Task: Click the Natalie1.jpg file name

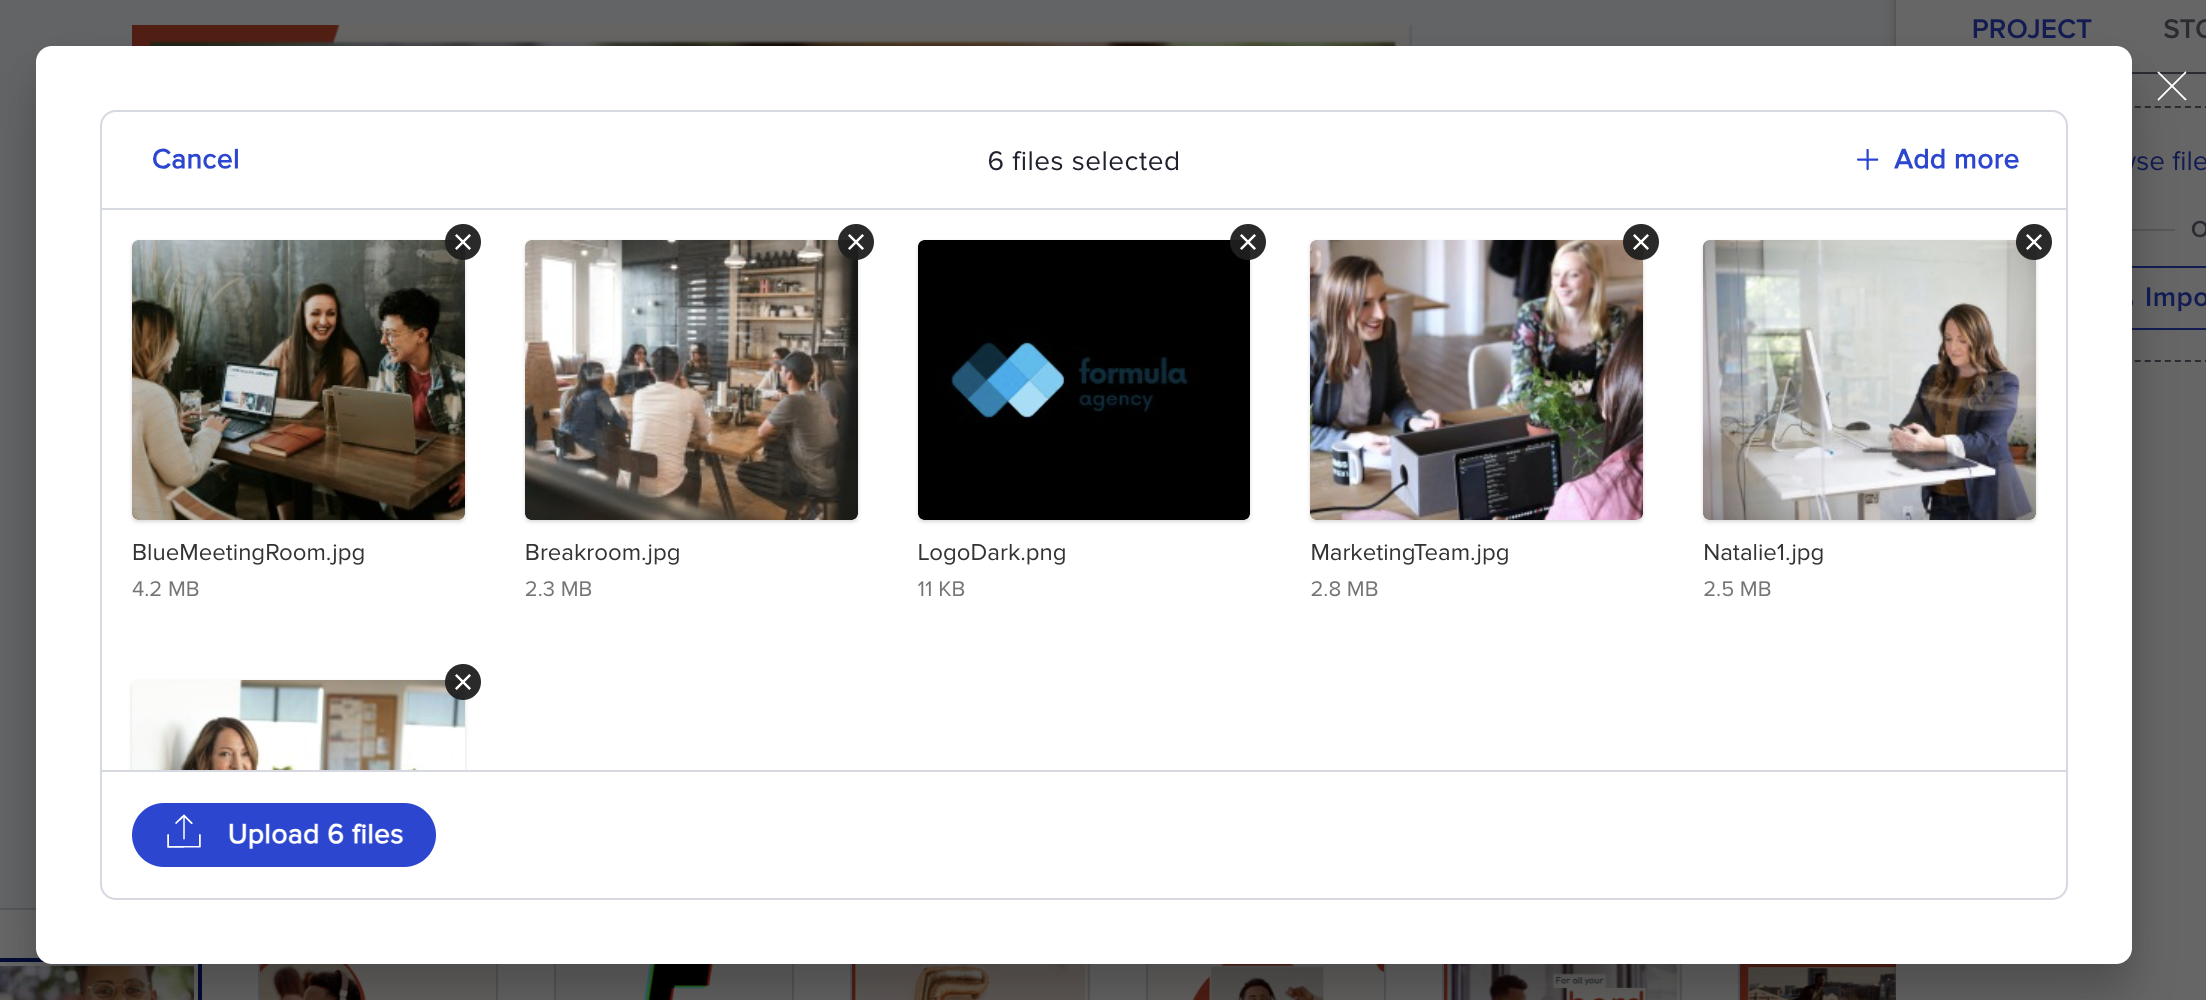Action: (x=1763, y=553)
